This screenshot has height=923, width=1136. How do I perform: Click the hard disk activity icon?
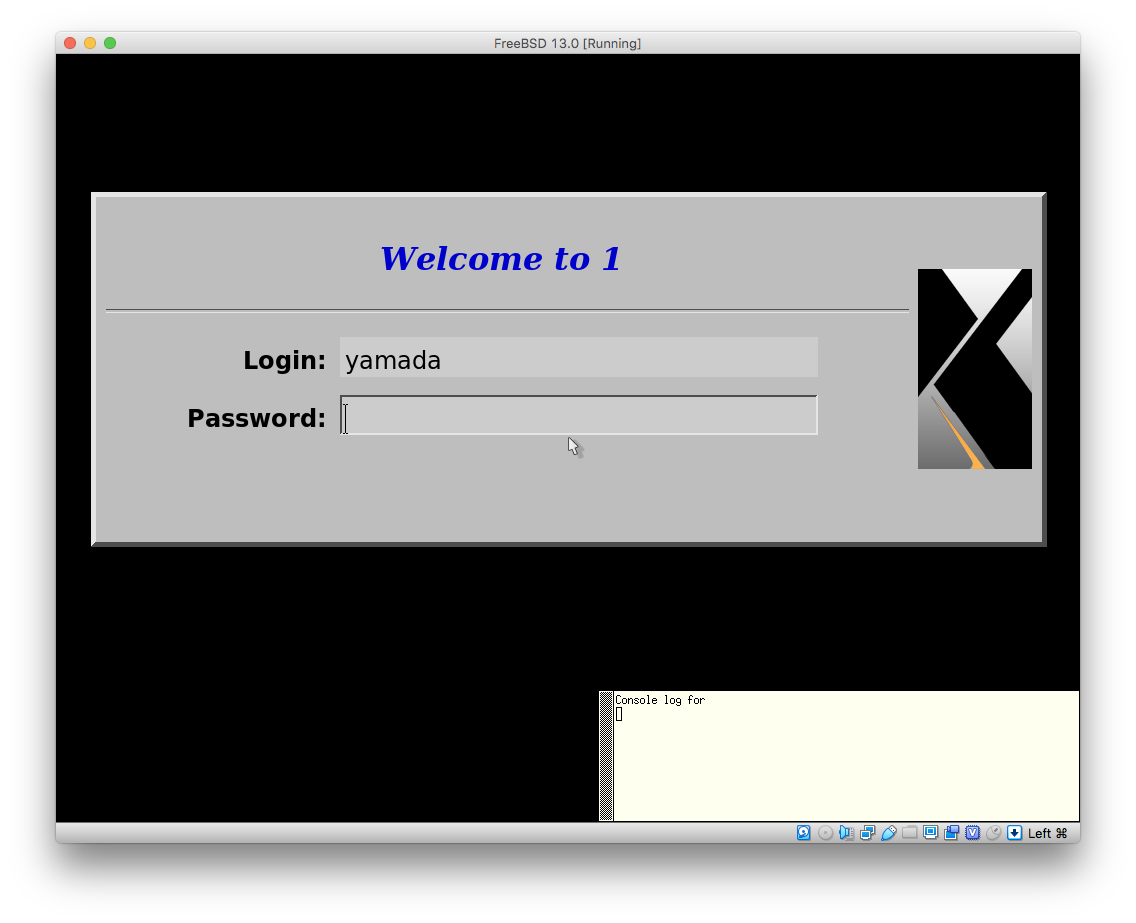click(x=804, y=833)
